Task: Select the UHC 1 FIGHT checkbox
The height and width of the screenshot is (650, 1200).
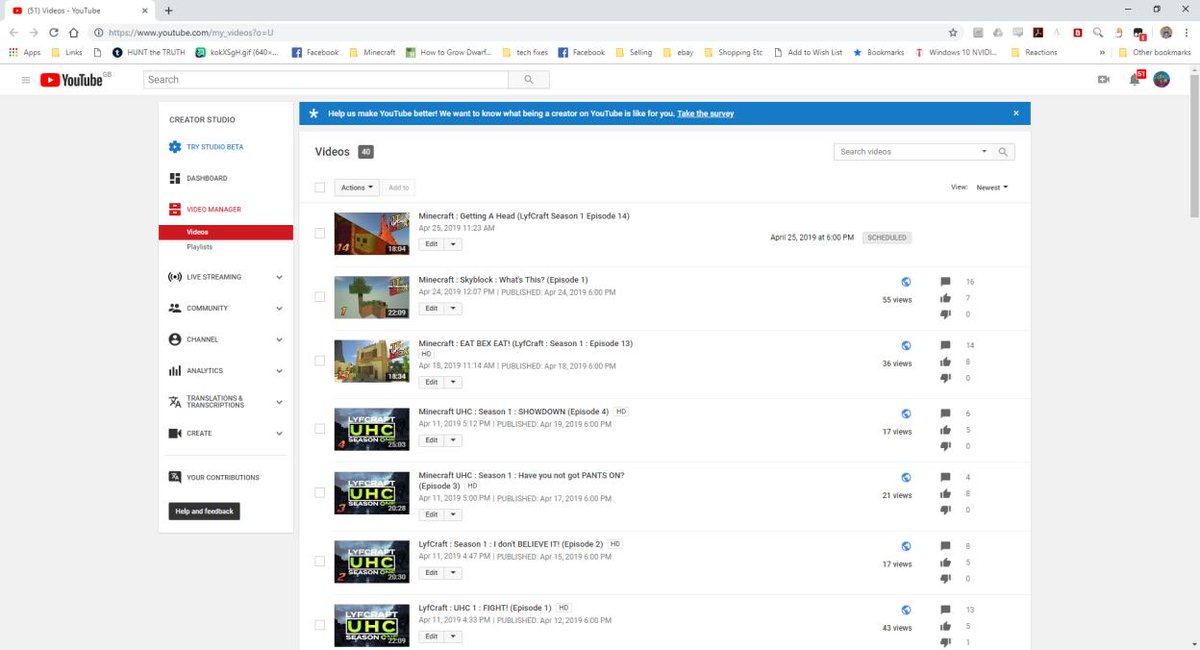Action: (320, 625)
